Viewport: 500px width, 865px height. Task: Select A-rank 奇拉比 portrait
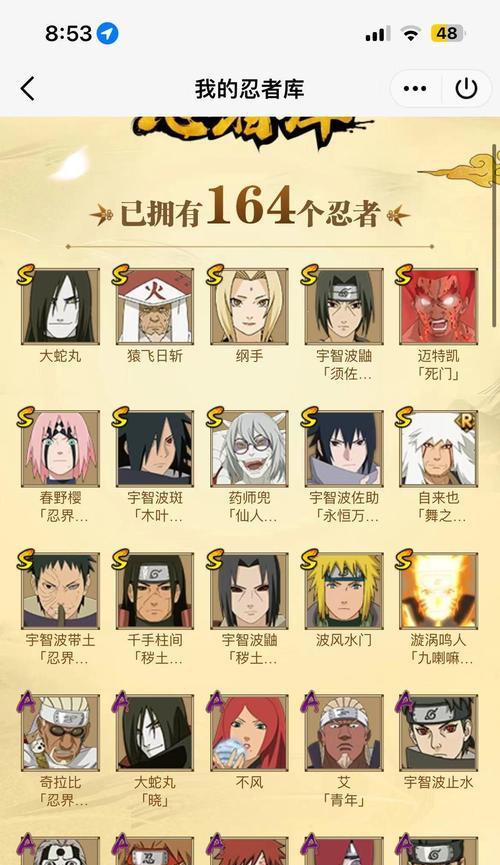60,732
